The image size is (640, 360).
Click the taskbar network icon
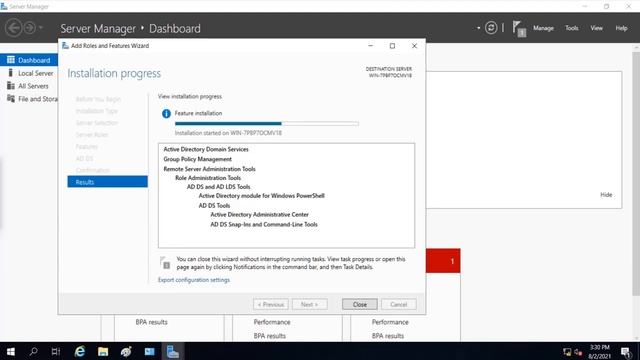567,351
